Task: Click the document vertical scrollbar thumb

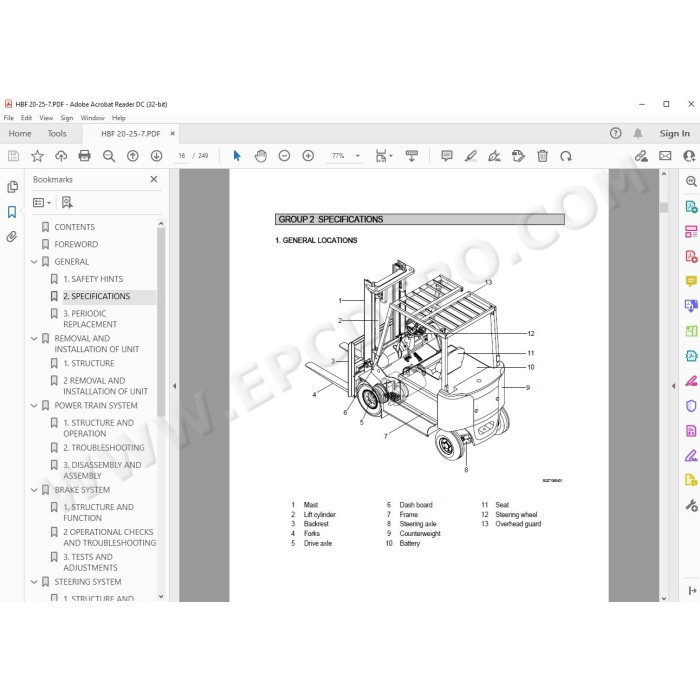Action: click(x=663, y=208)
